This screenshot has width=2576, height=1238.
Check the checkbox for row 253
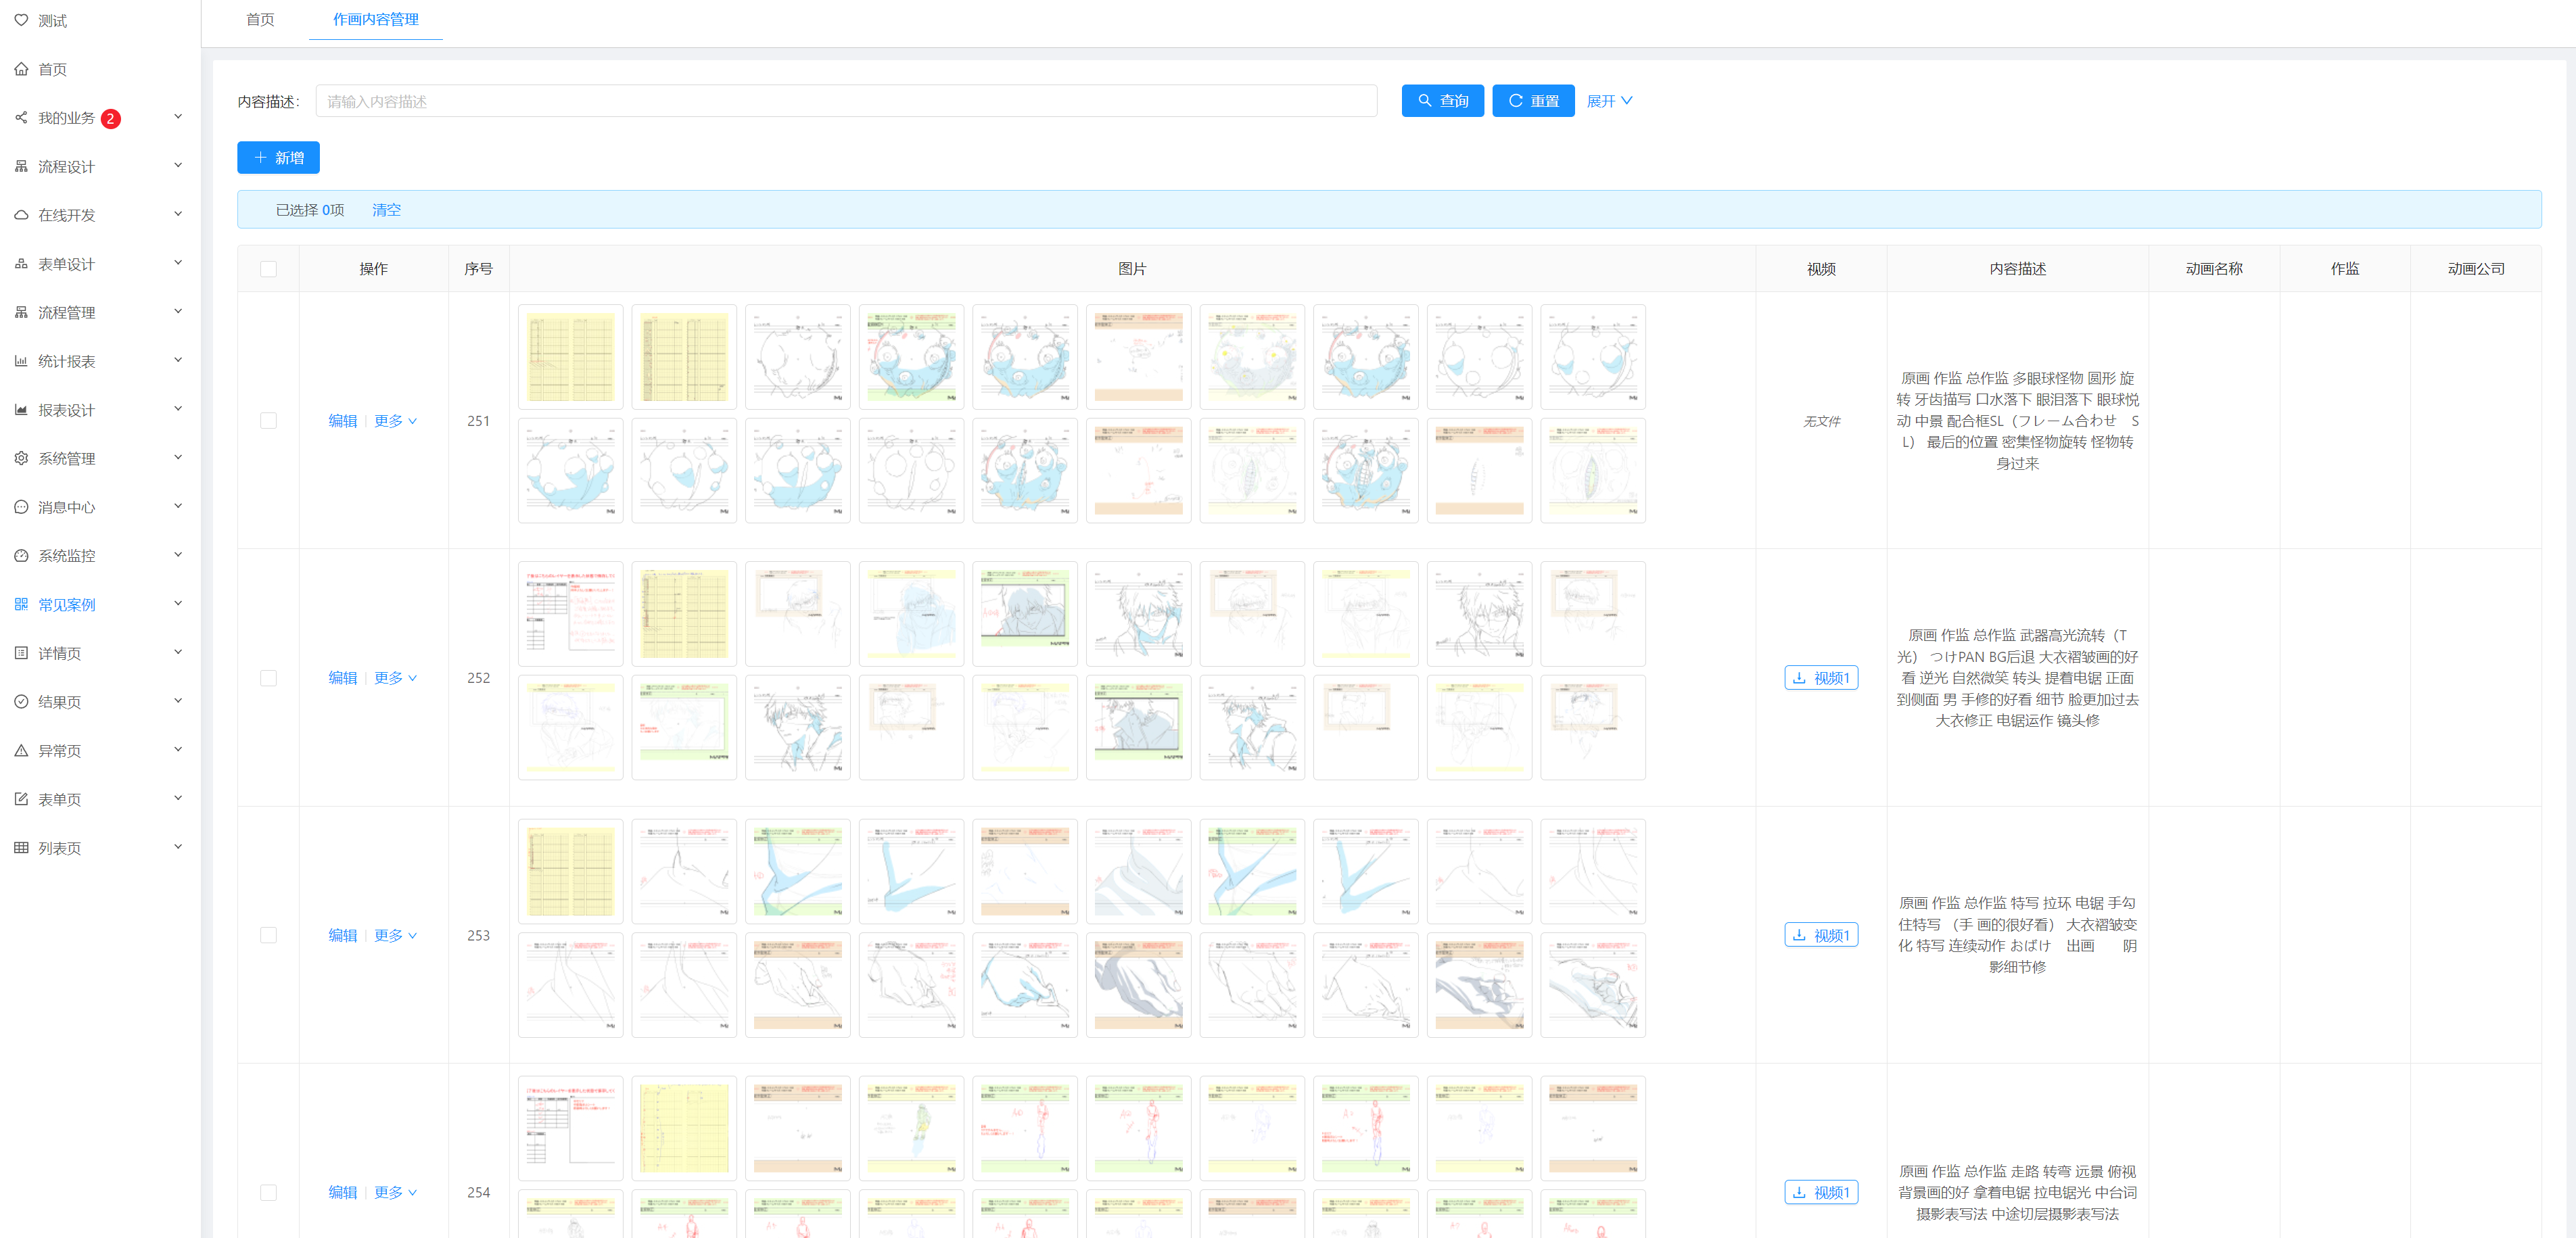coord(268,935)
